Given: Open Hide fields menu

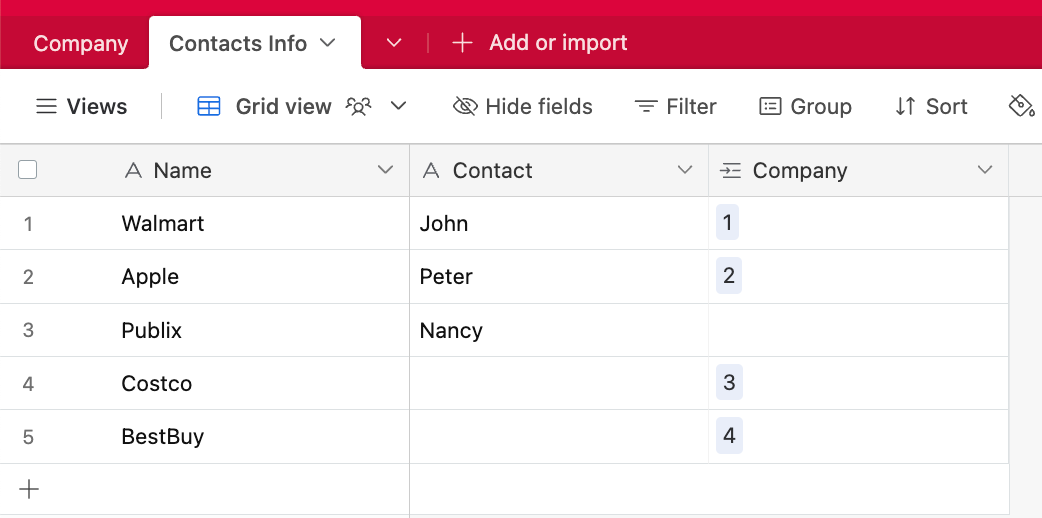Looking at the screenshot, I should point(522,106).
